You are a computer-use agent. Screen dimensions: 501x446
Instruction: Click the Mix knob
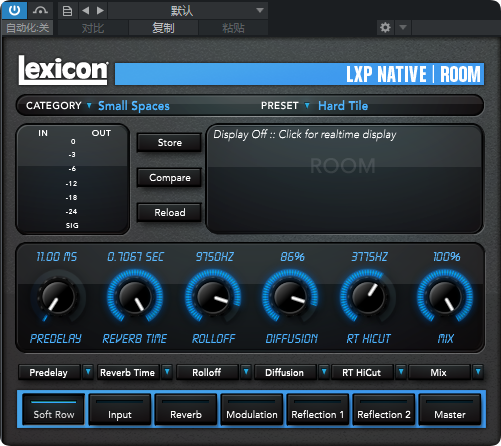click(x=445, y=297)
